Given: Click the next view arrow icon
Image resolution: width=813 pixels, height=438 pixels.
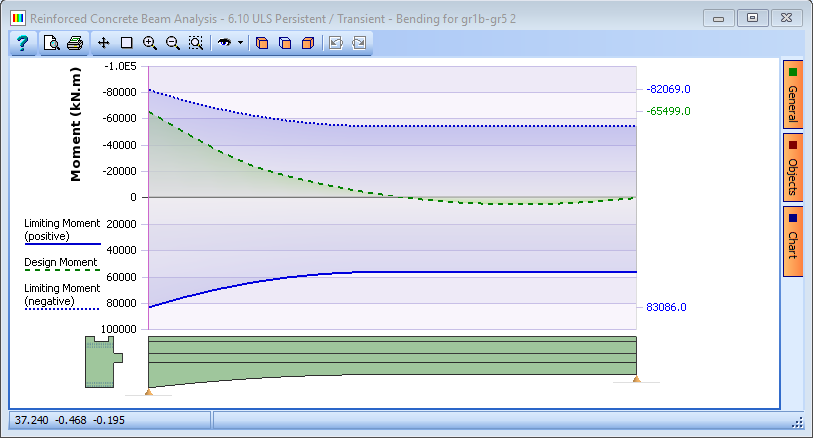Looking at the screenshot, I should pyautogui.click(x=359, y=43).
